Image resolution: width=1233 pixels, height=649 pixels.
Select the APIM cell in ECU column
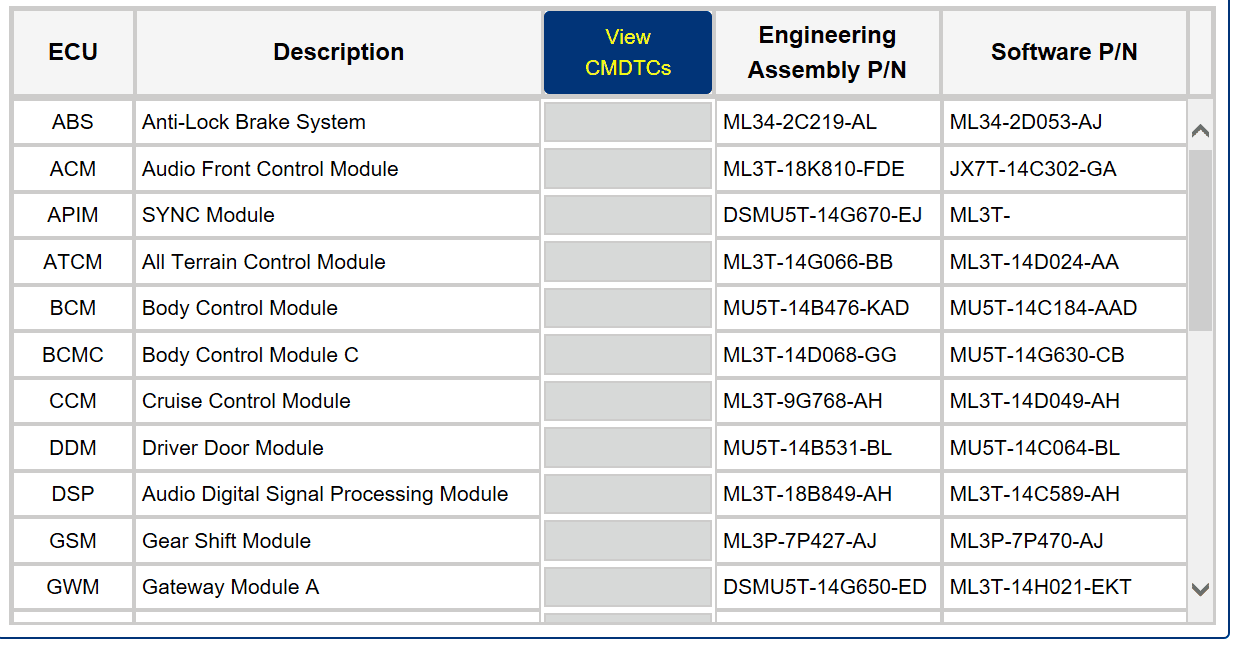73,215
